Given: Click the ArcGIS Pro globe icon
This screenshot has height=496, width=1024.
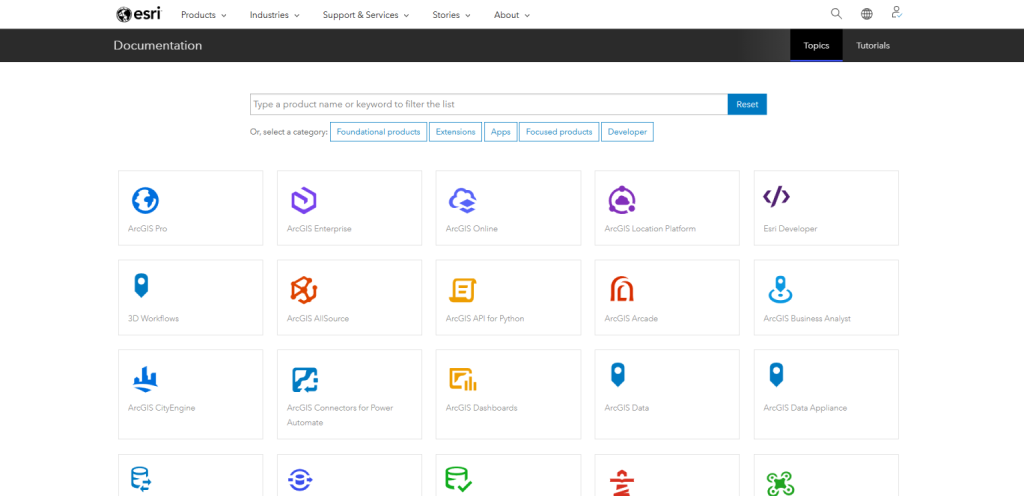Looking at the screenshot, I should (x=145, y=200).
